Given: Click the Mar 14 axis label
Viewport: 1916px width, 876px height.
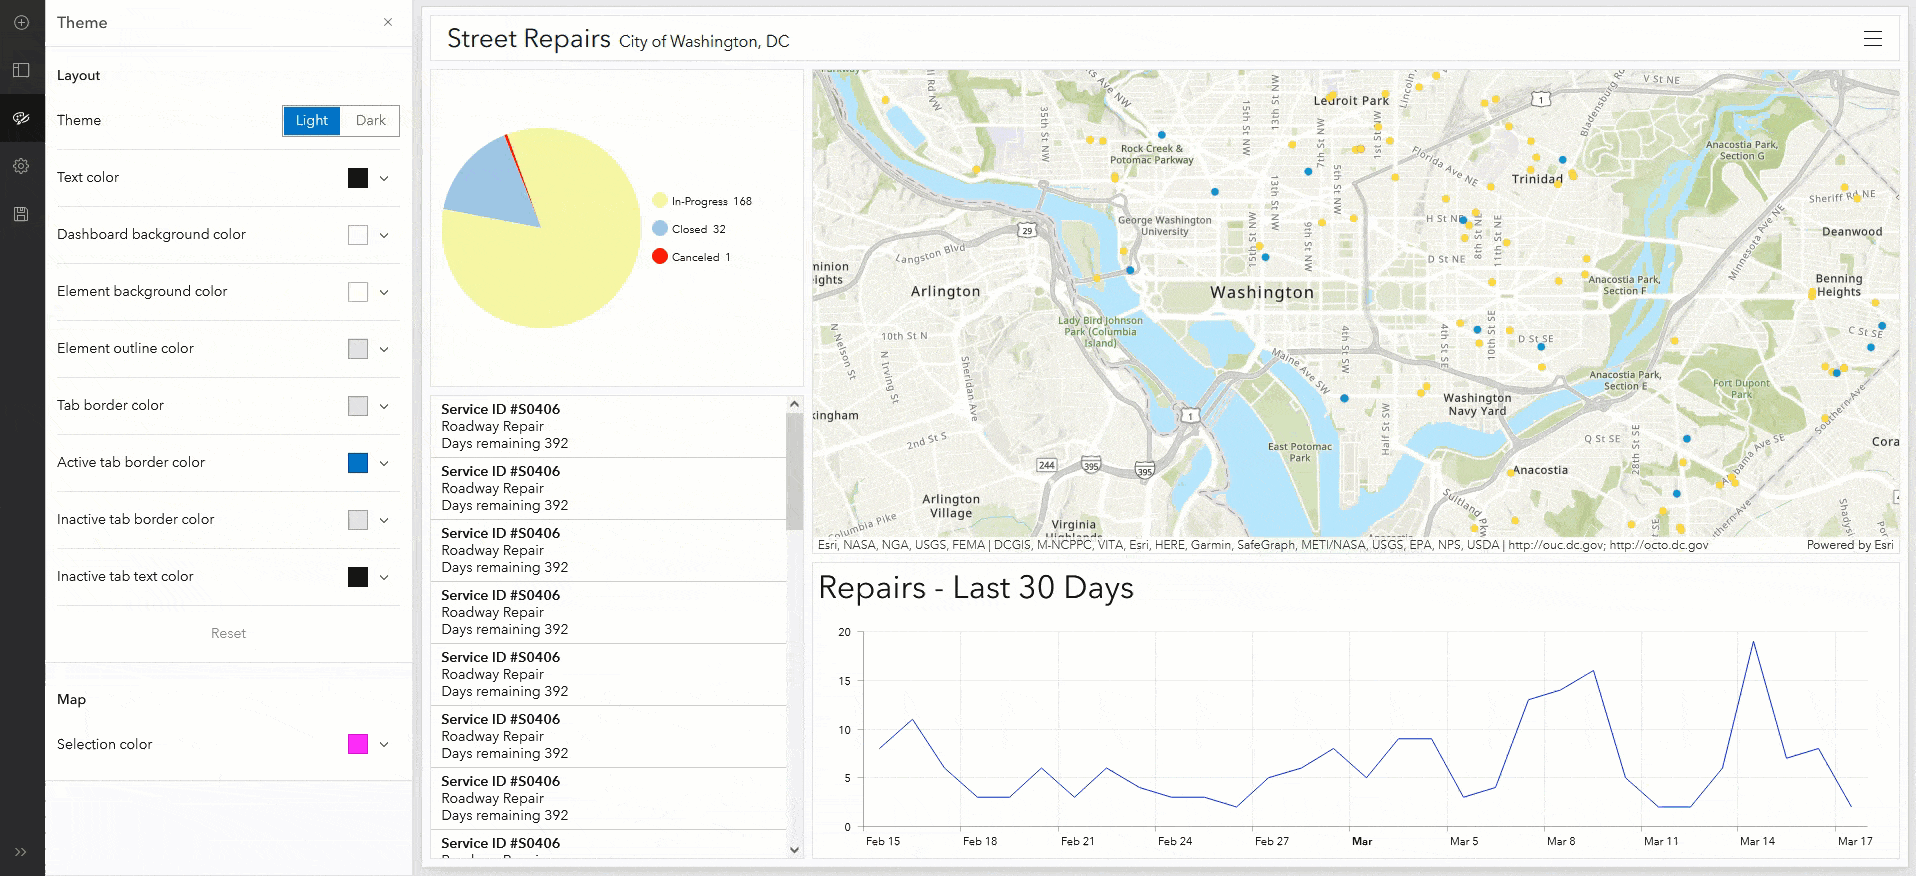Looking at the screenshot, I should point(1757,841).
